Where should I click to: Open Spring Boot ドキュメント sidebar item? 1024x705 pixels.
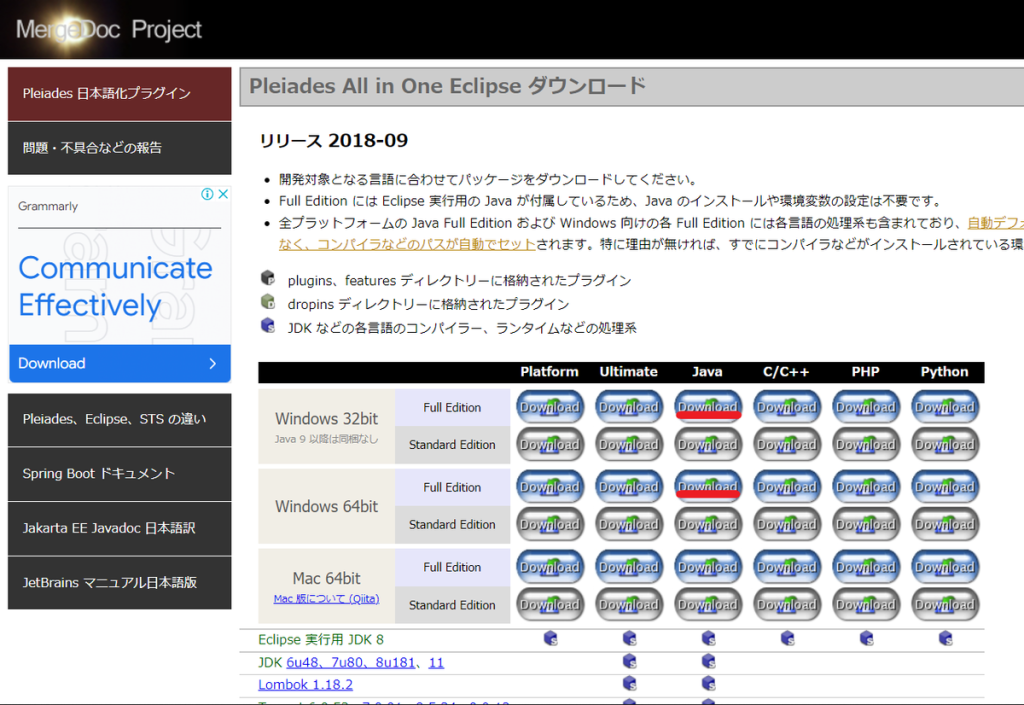119,474
